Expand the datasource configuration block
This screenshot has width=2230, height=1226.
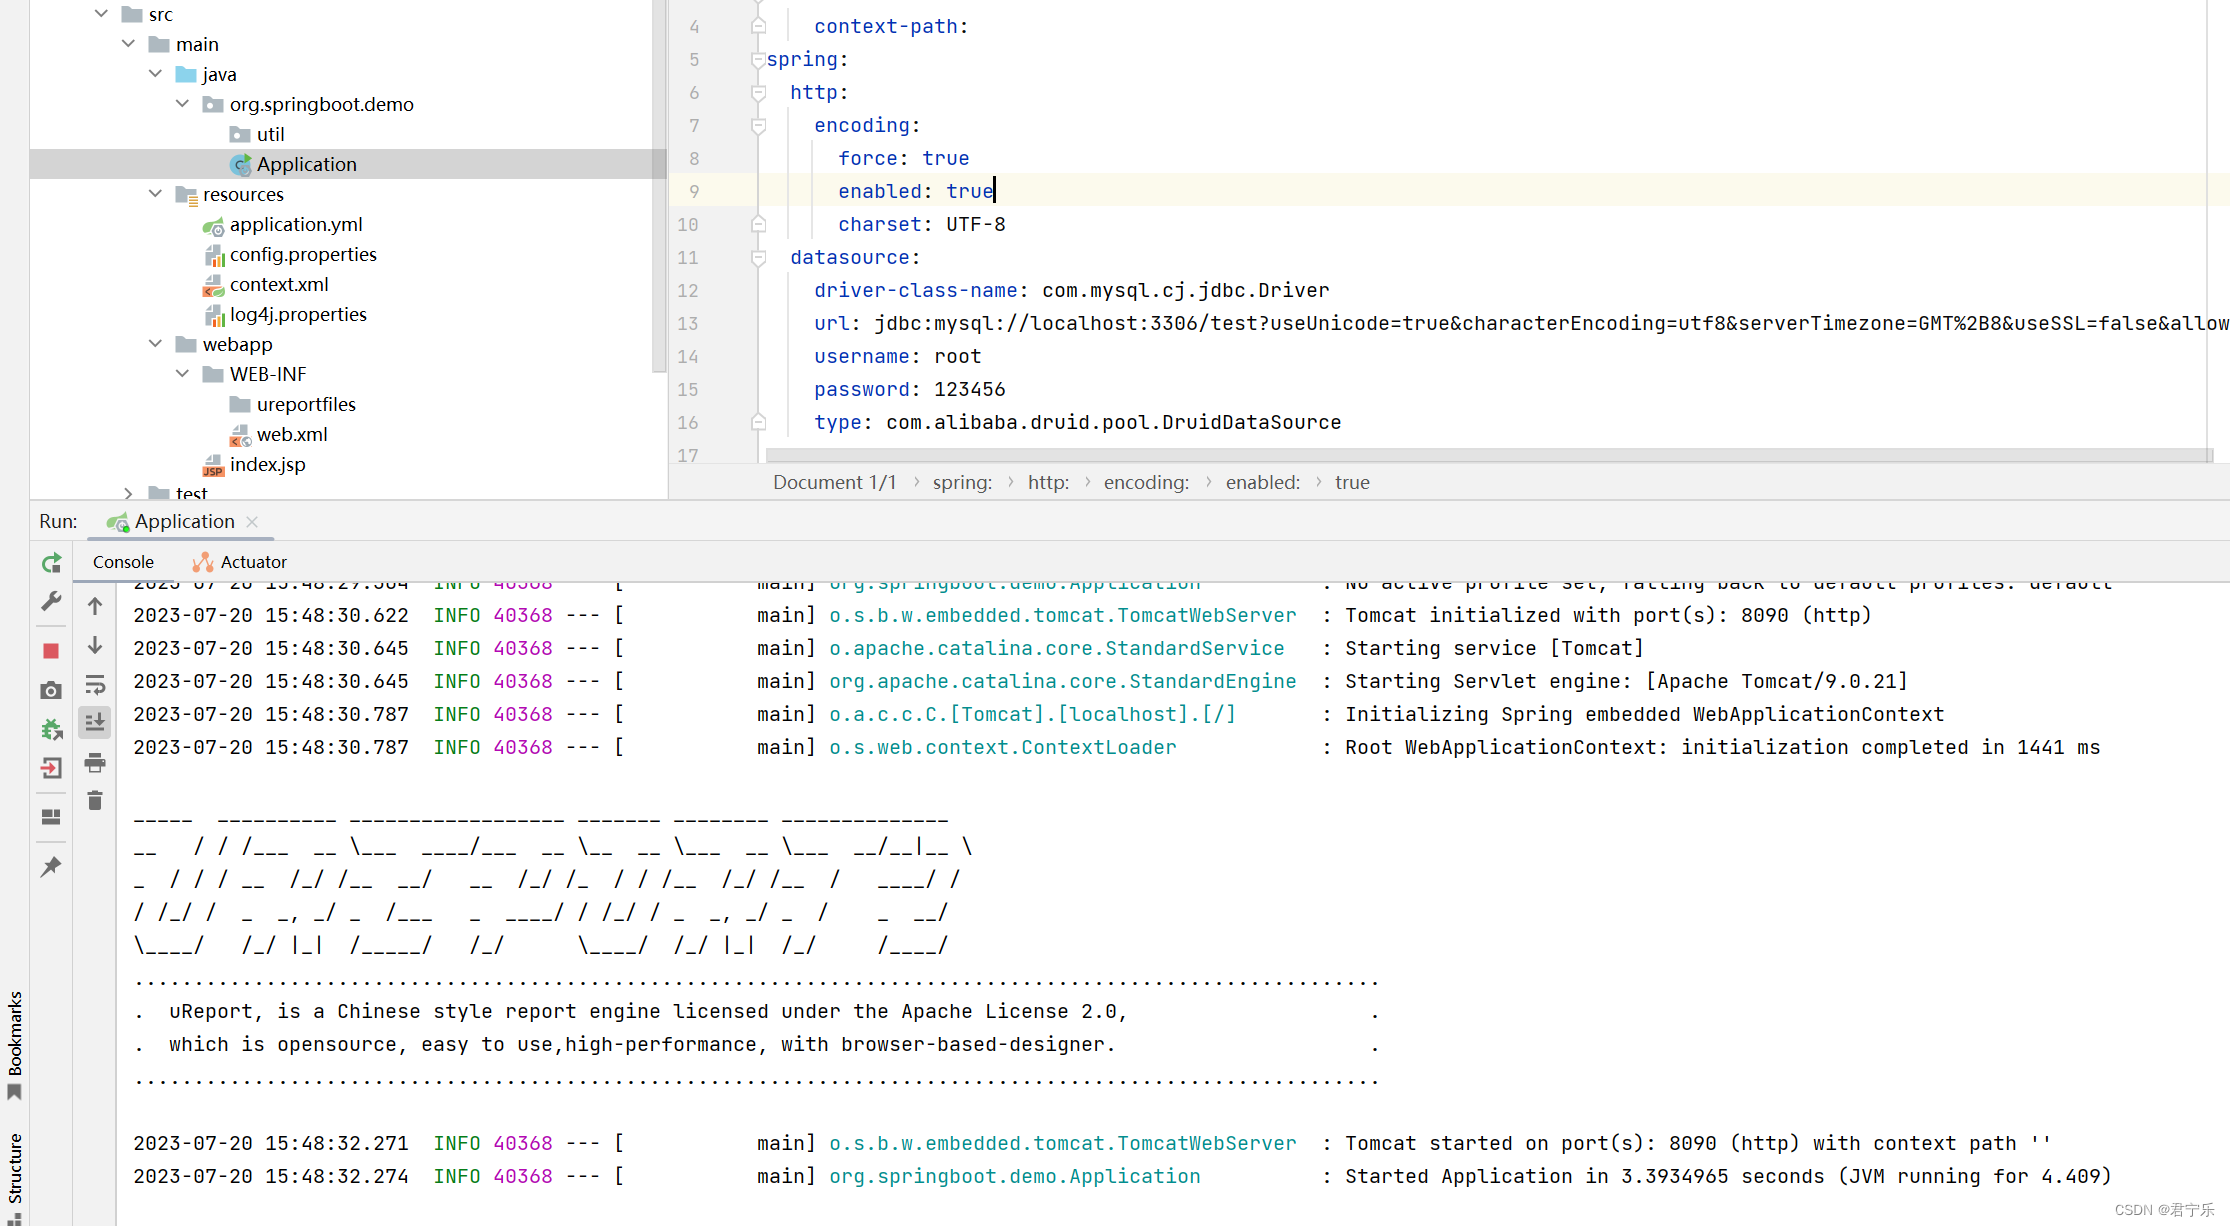coord(758,257)
